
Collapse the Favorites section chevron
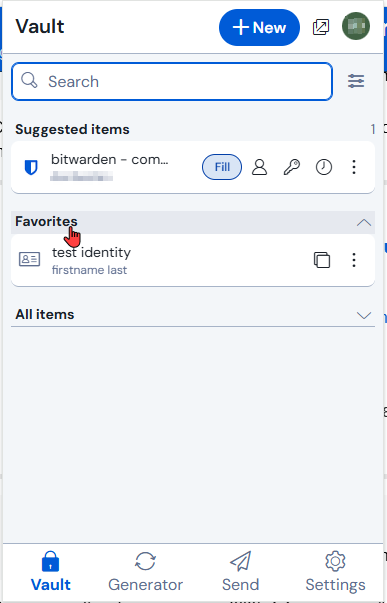point(364,223)
